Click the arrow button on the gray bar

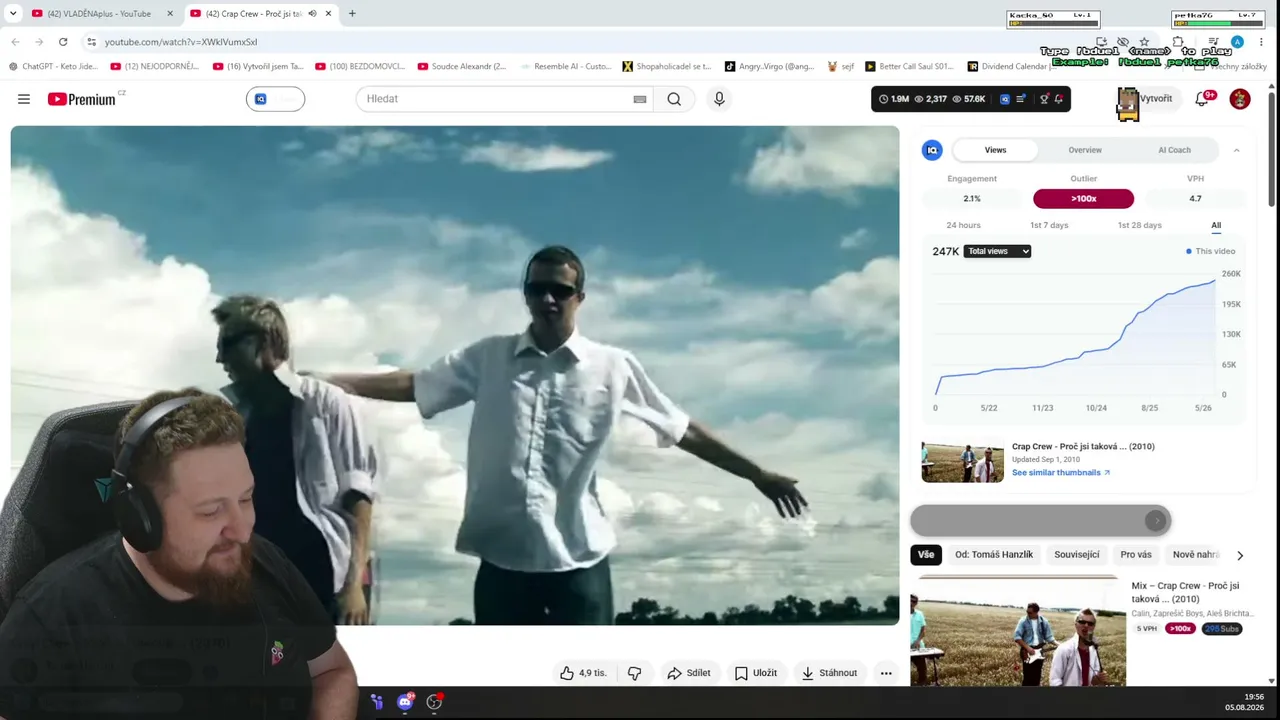tap(1156, 520)
